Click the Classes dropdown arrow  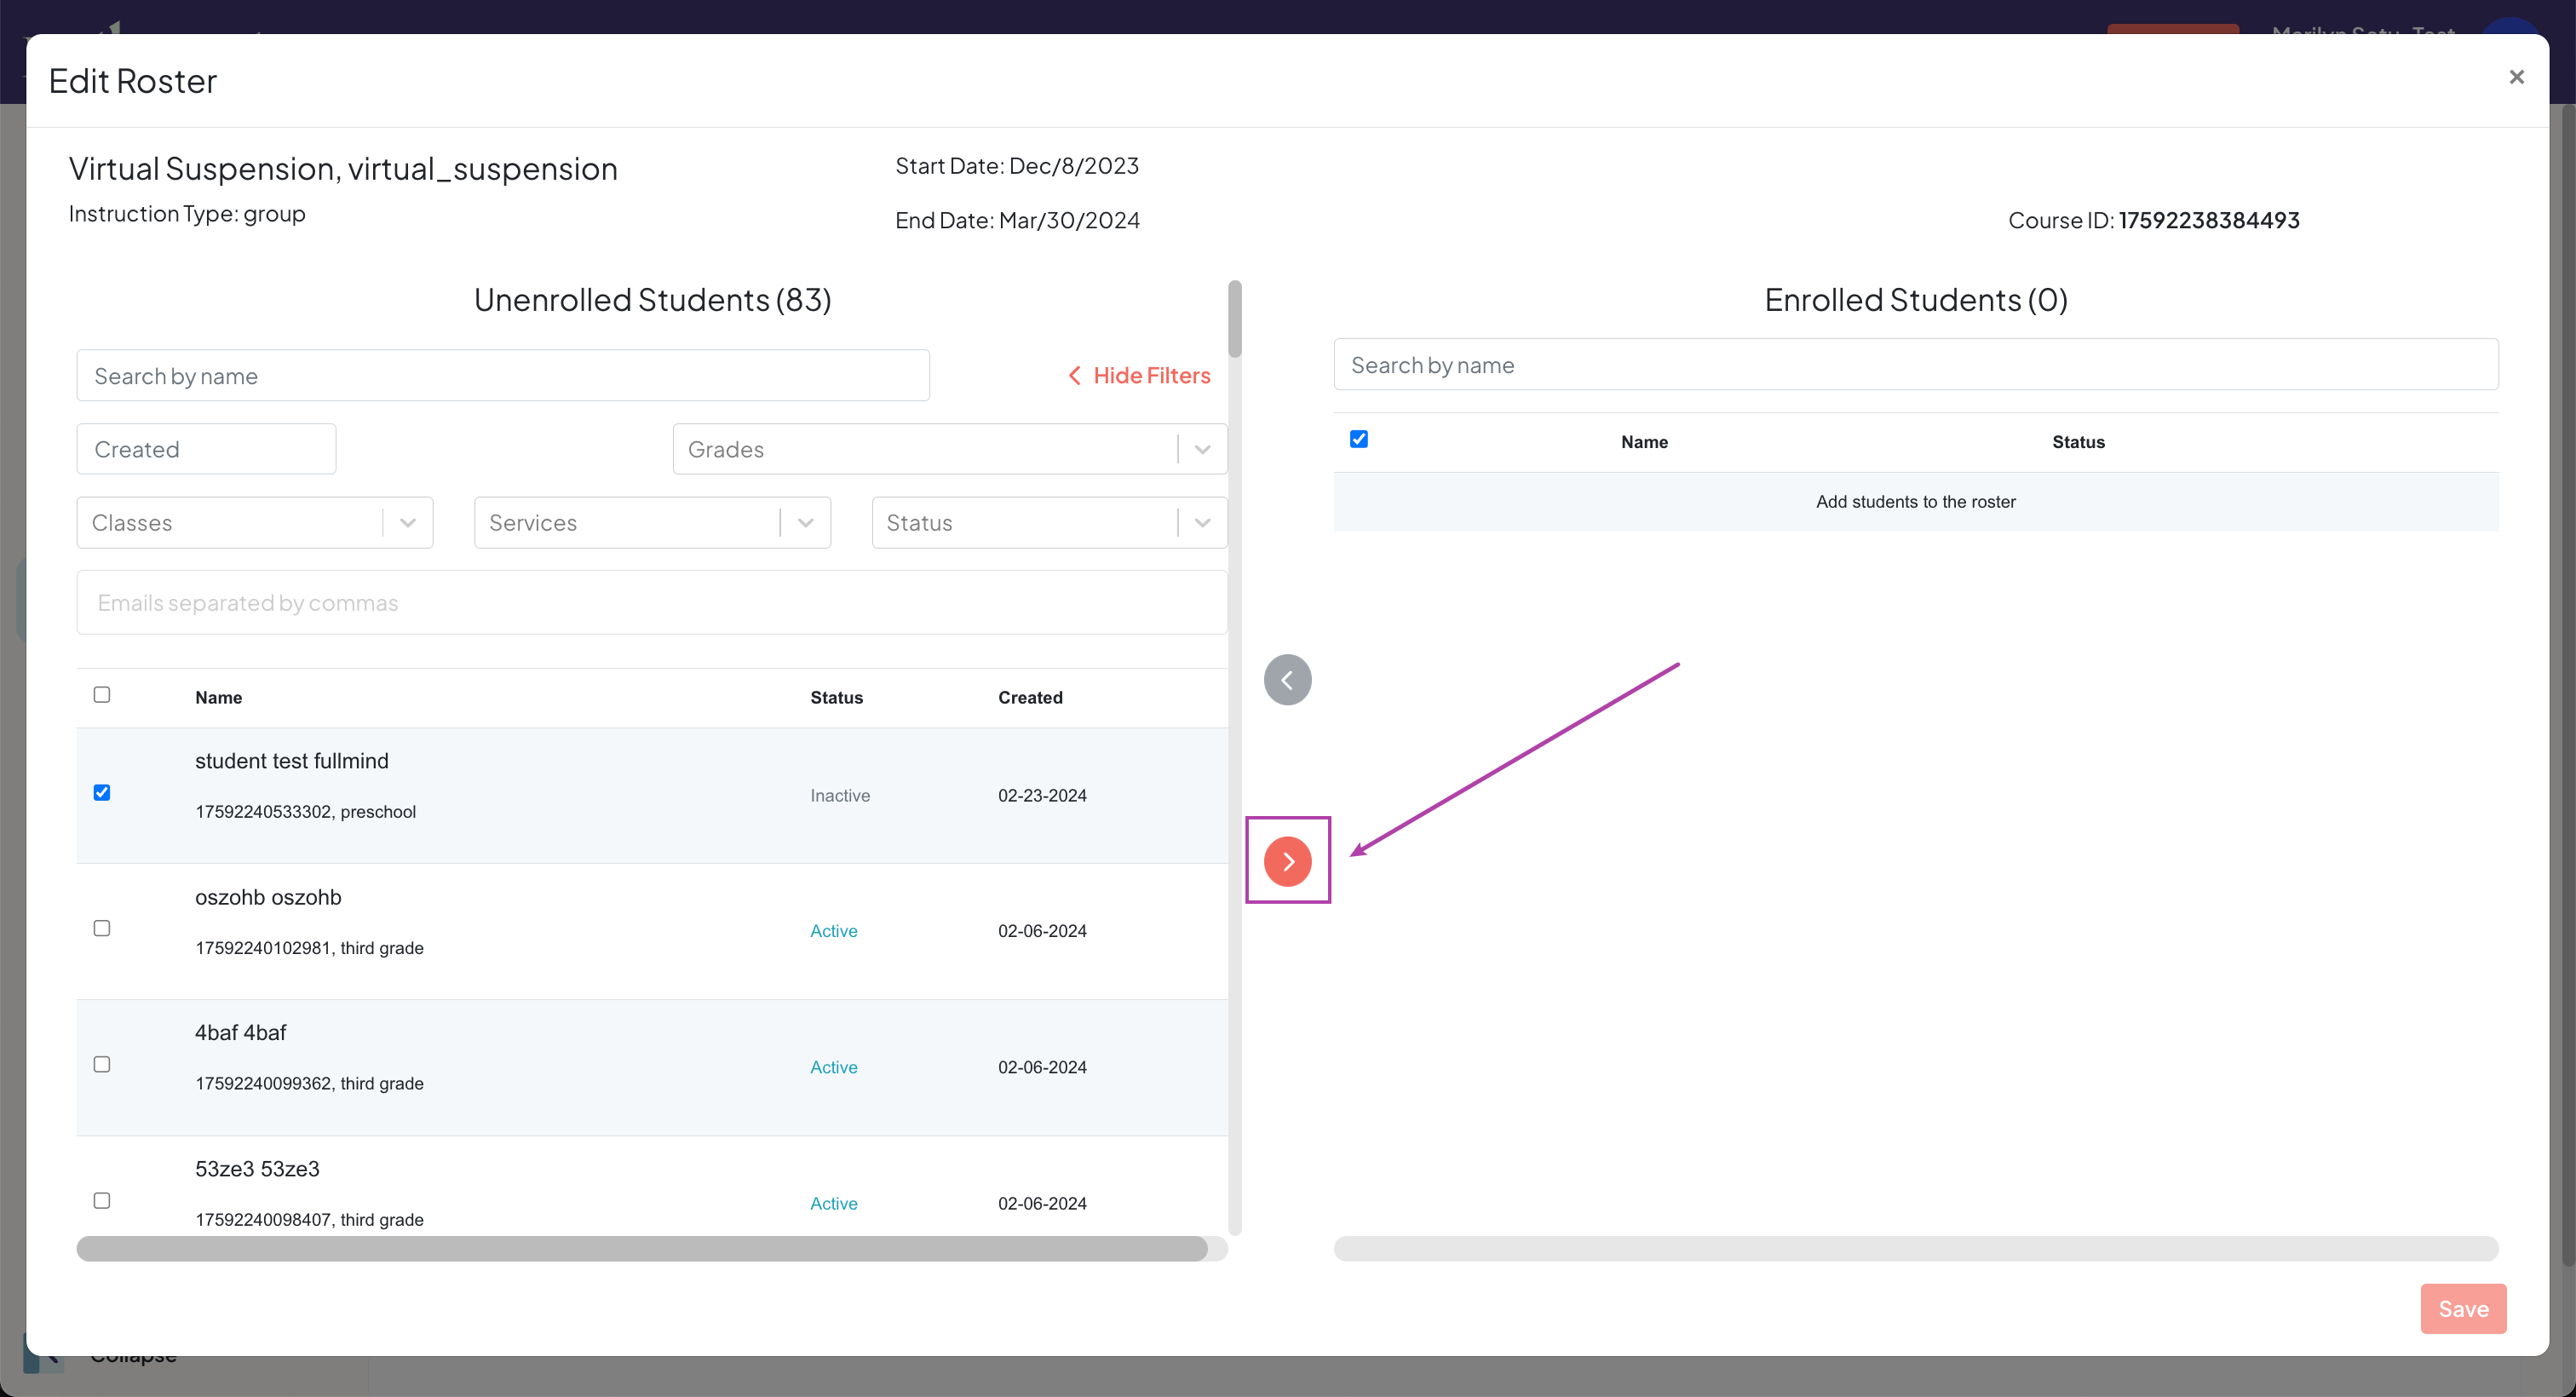407,523
